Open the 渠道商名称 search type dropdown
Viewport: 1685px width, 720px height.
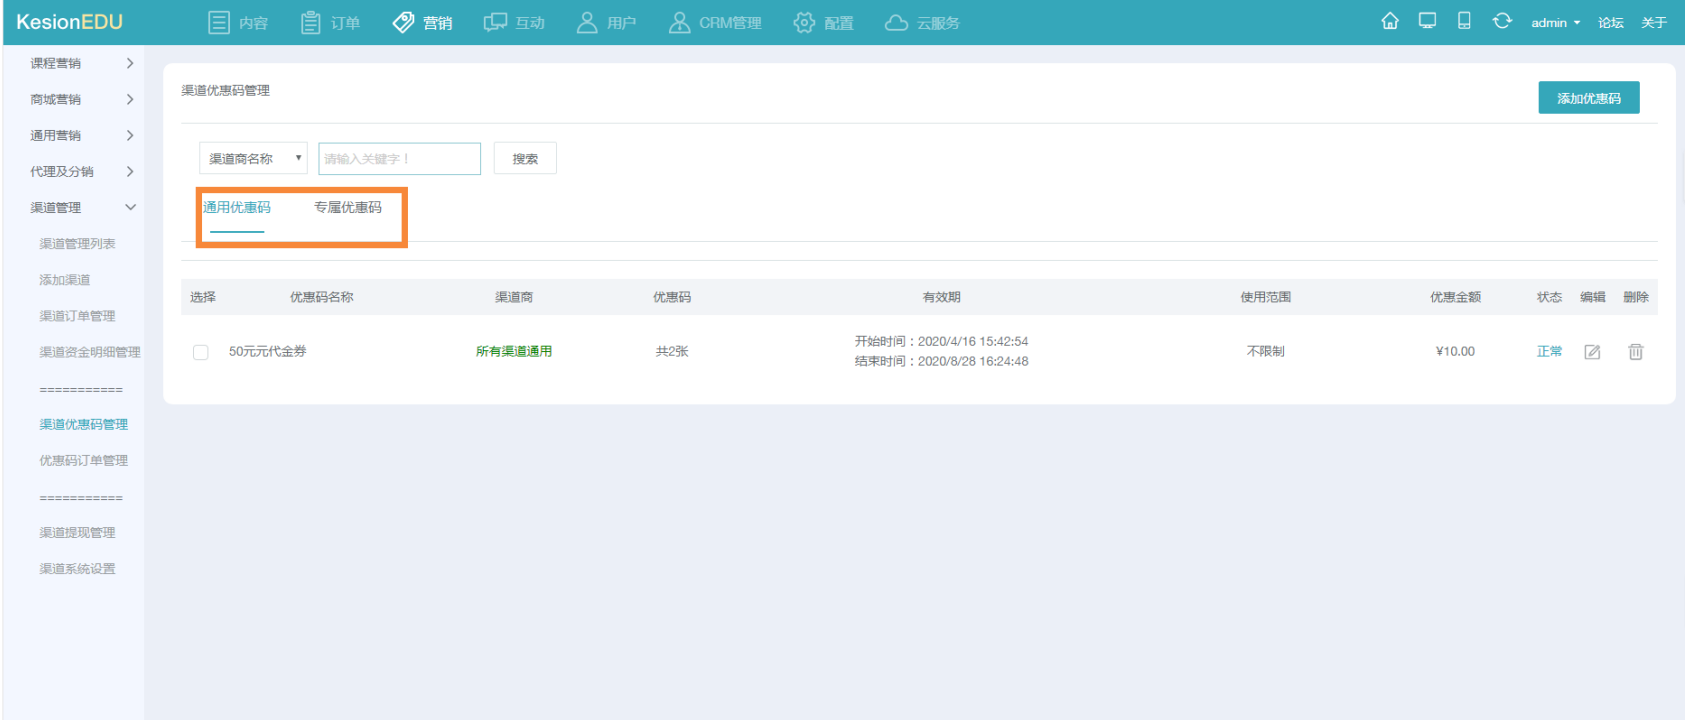pos(253,158)
